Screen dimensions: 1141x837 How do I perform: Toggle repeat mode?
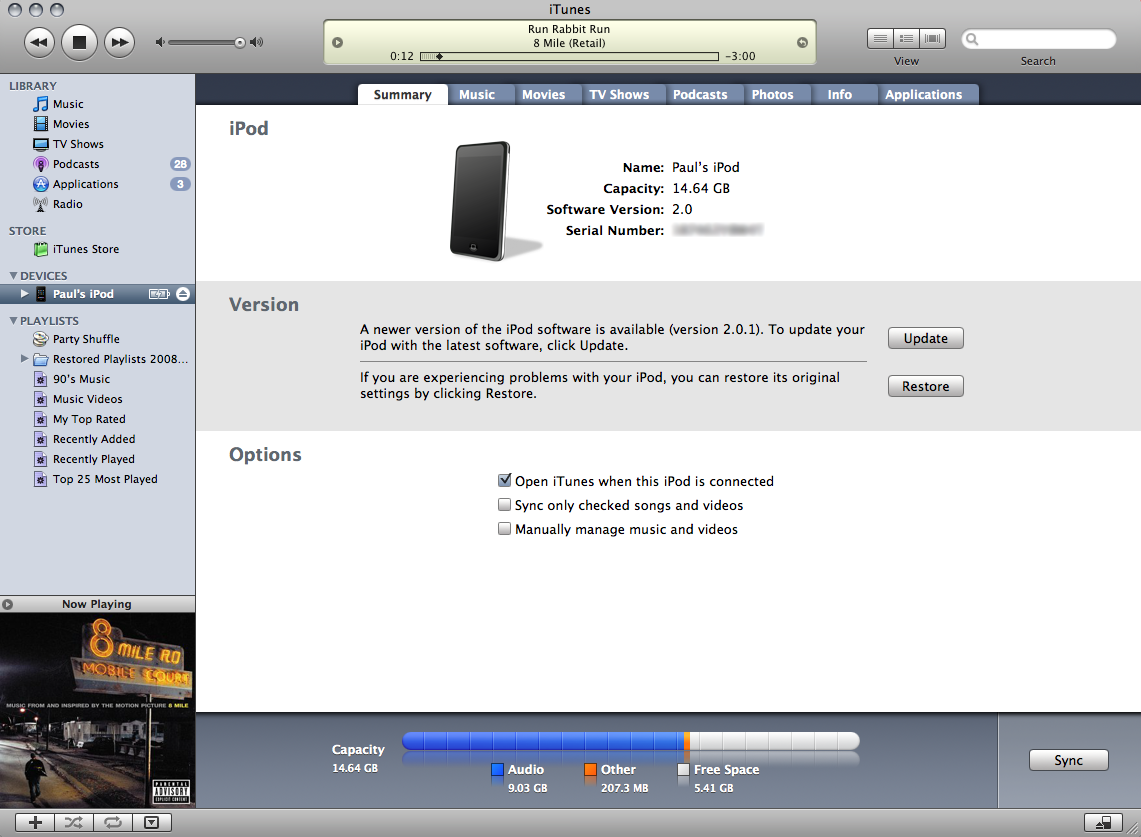113,822
